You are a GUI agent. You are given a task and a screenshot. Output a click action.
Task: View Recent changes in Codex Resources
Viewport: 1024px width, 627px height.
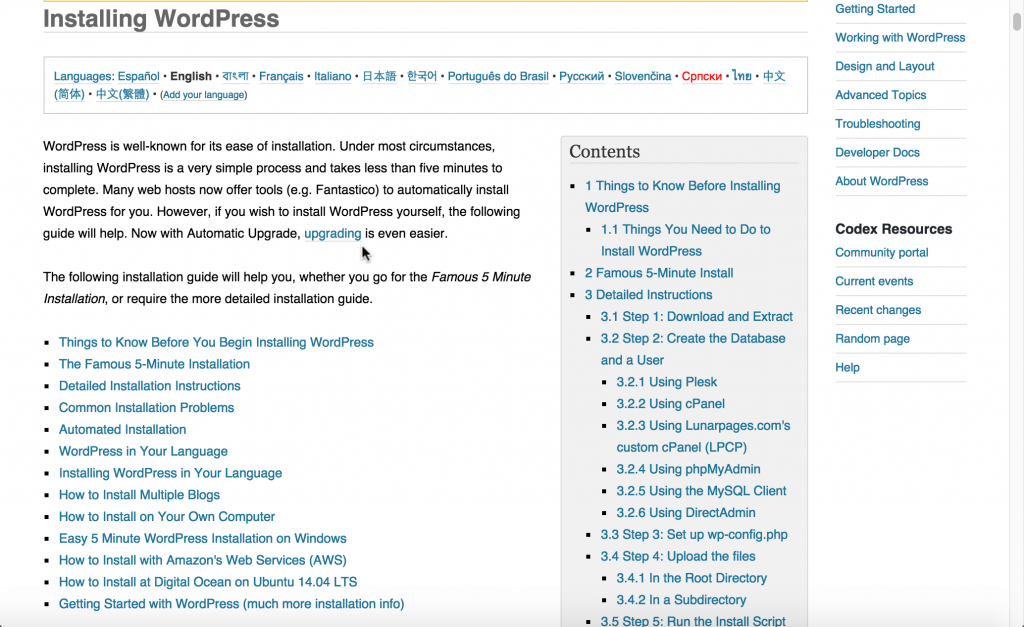[878, 310]
